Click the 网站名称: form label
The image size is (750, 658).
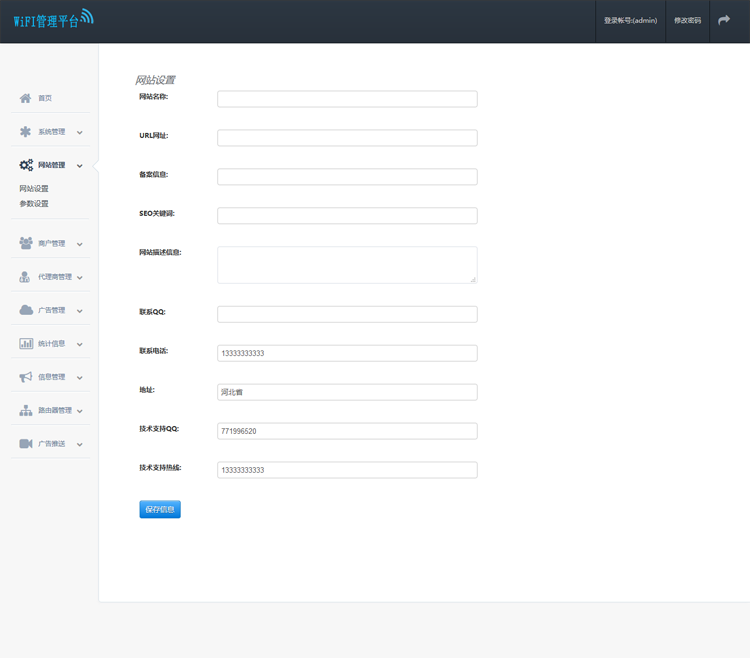point(154,97)
